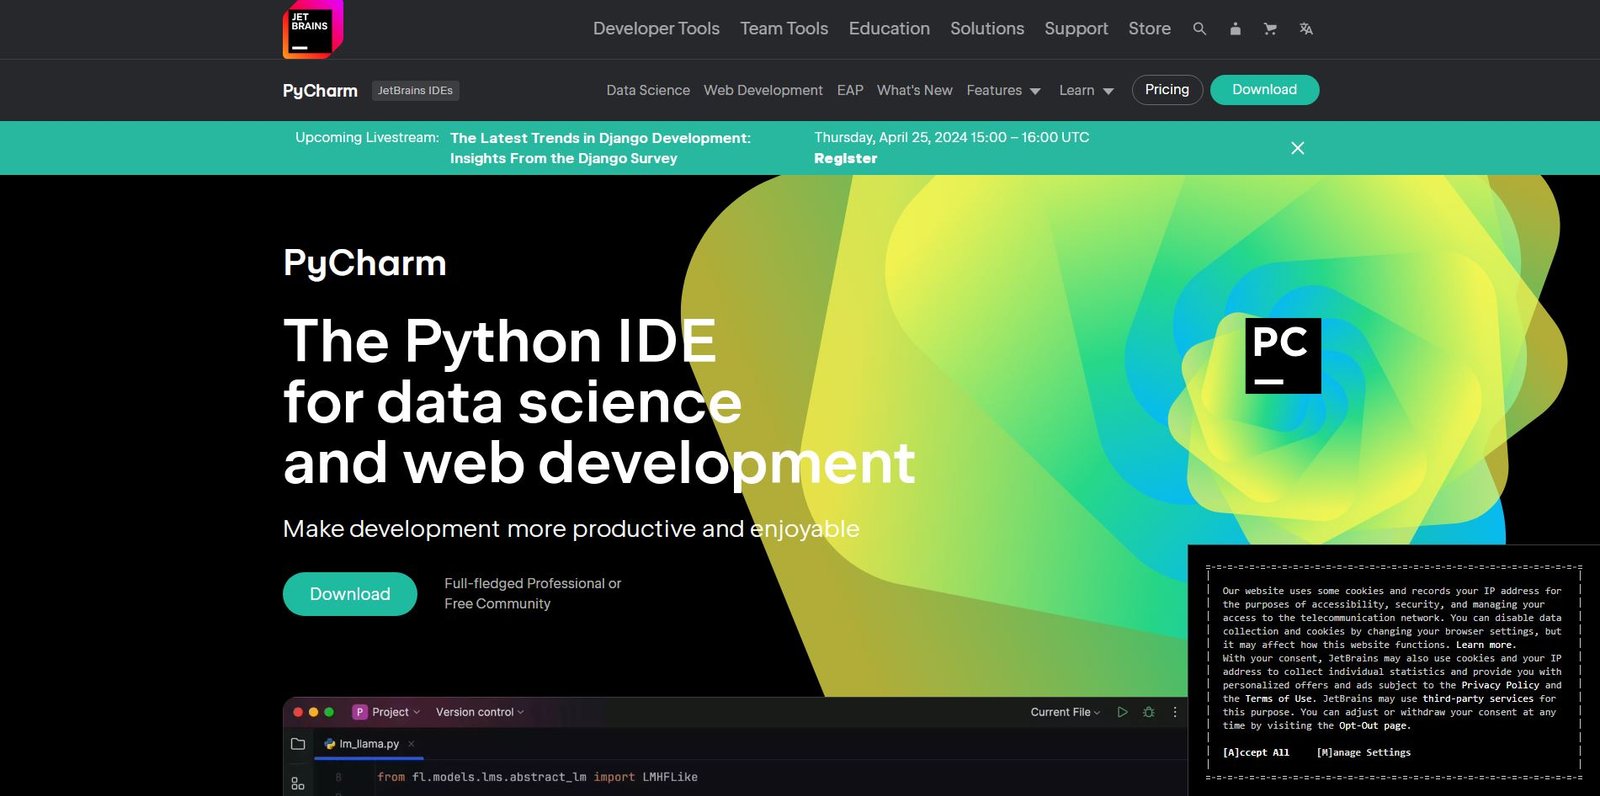Close the livestream announcement banner
Viewport: 1600px width, 796px height.
point(1298,148)
